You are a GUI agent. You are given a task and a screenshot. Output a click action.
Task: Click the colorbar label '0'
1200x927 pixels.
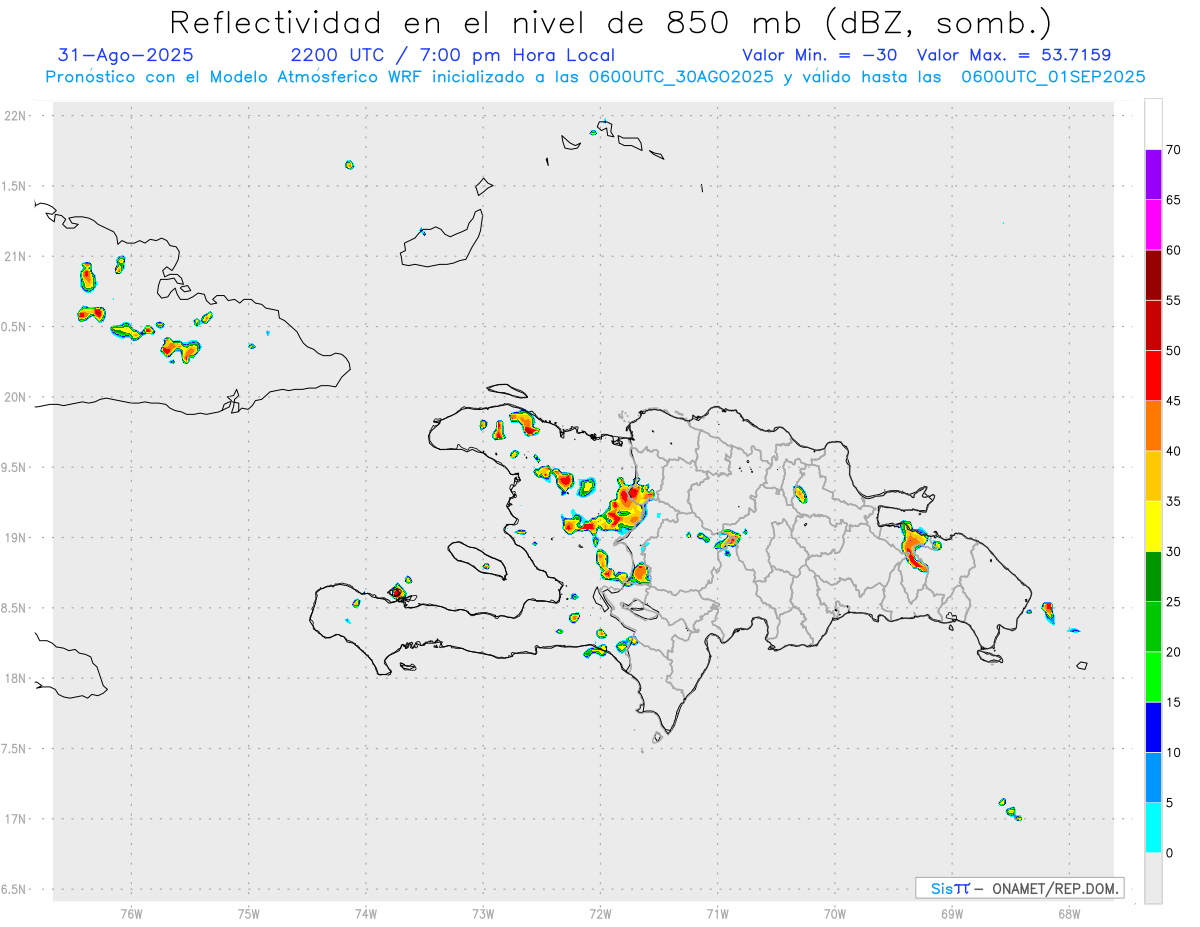click(x=1170, y=853)
